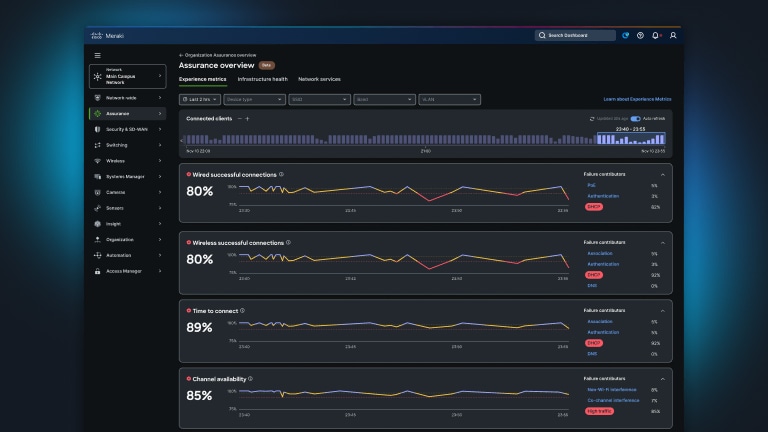Viewport: 768px width, 432px height.
Task: Click the Assurance sidebar icon
Action: [x=97, y=114]
